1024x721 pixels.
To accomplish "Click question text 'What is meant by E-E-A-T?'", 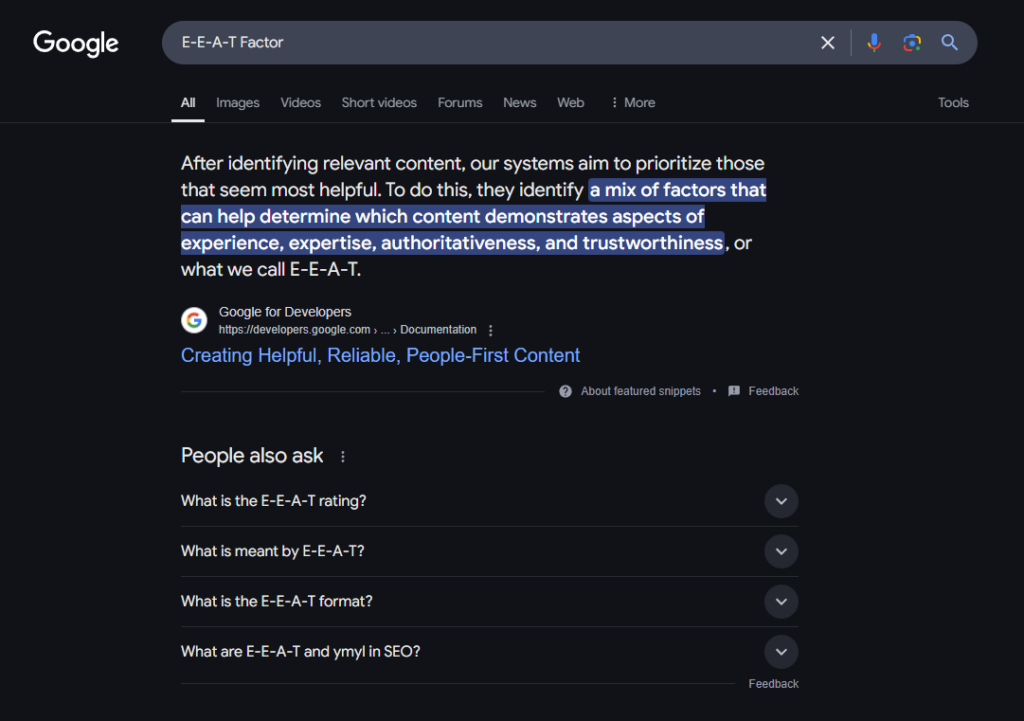I will coord(272,551).
